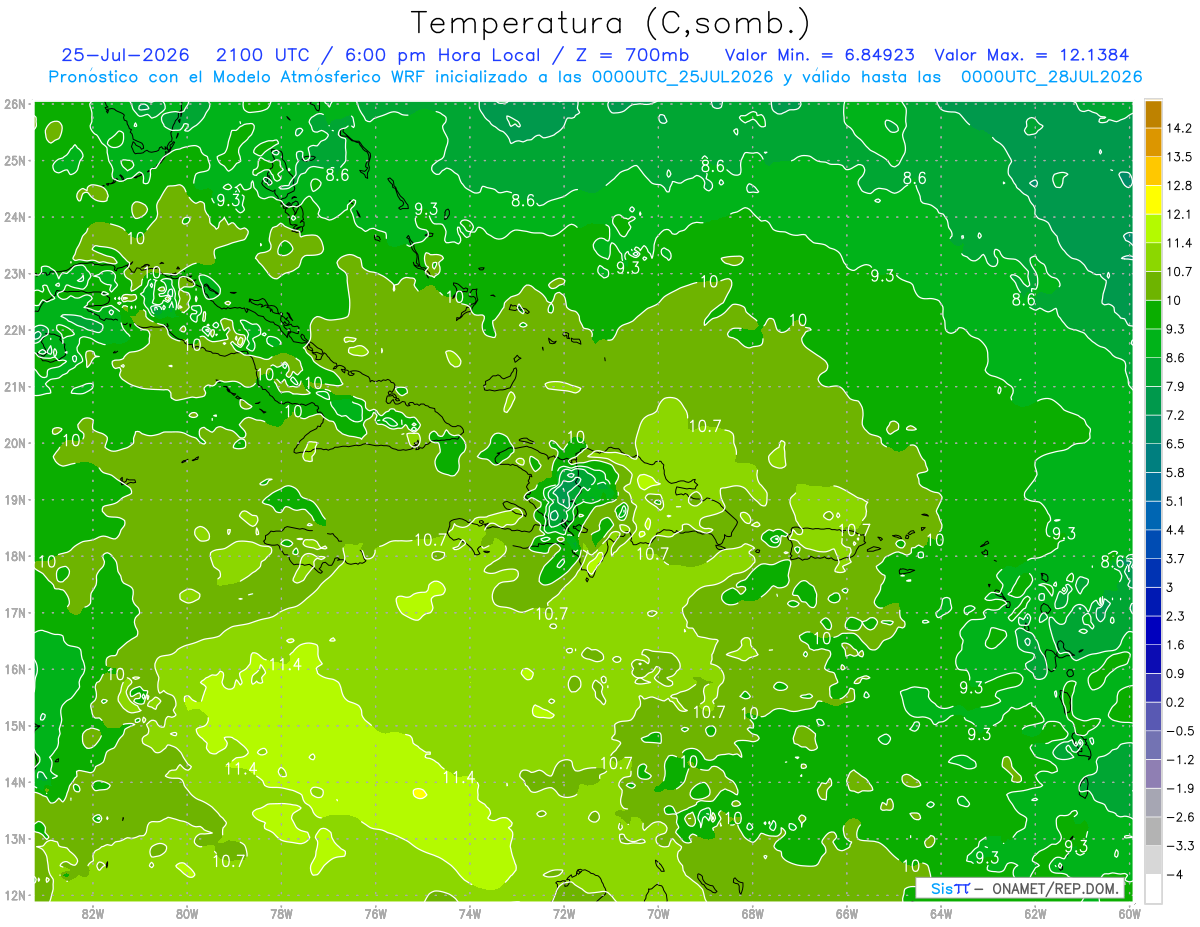This screenshot has width=1200, height=927.
Task: Click the legend value -0.5
Action: point(1179,731)
